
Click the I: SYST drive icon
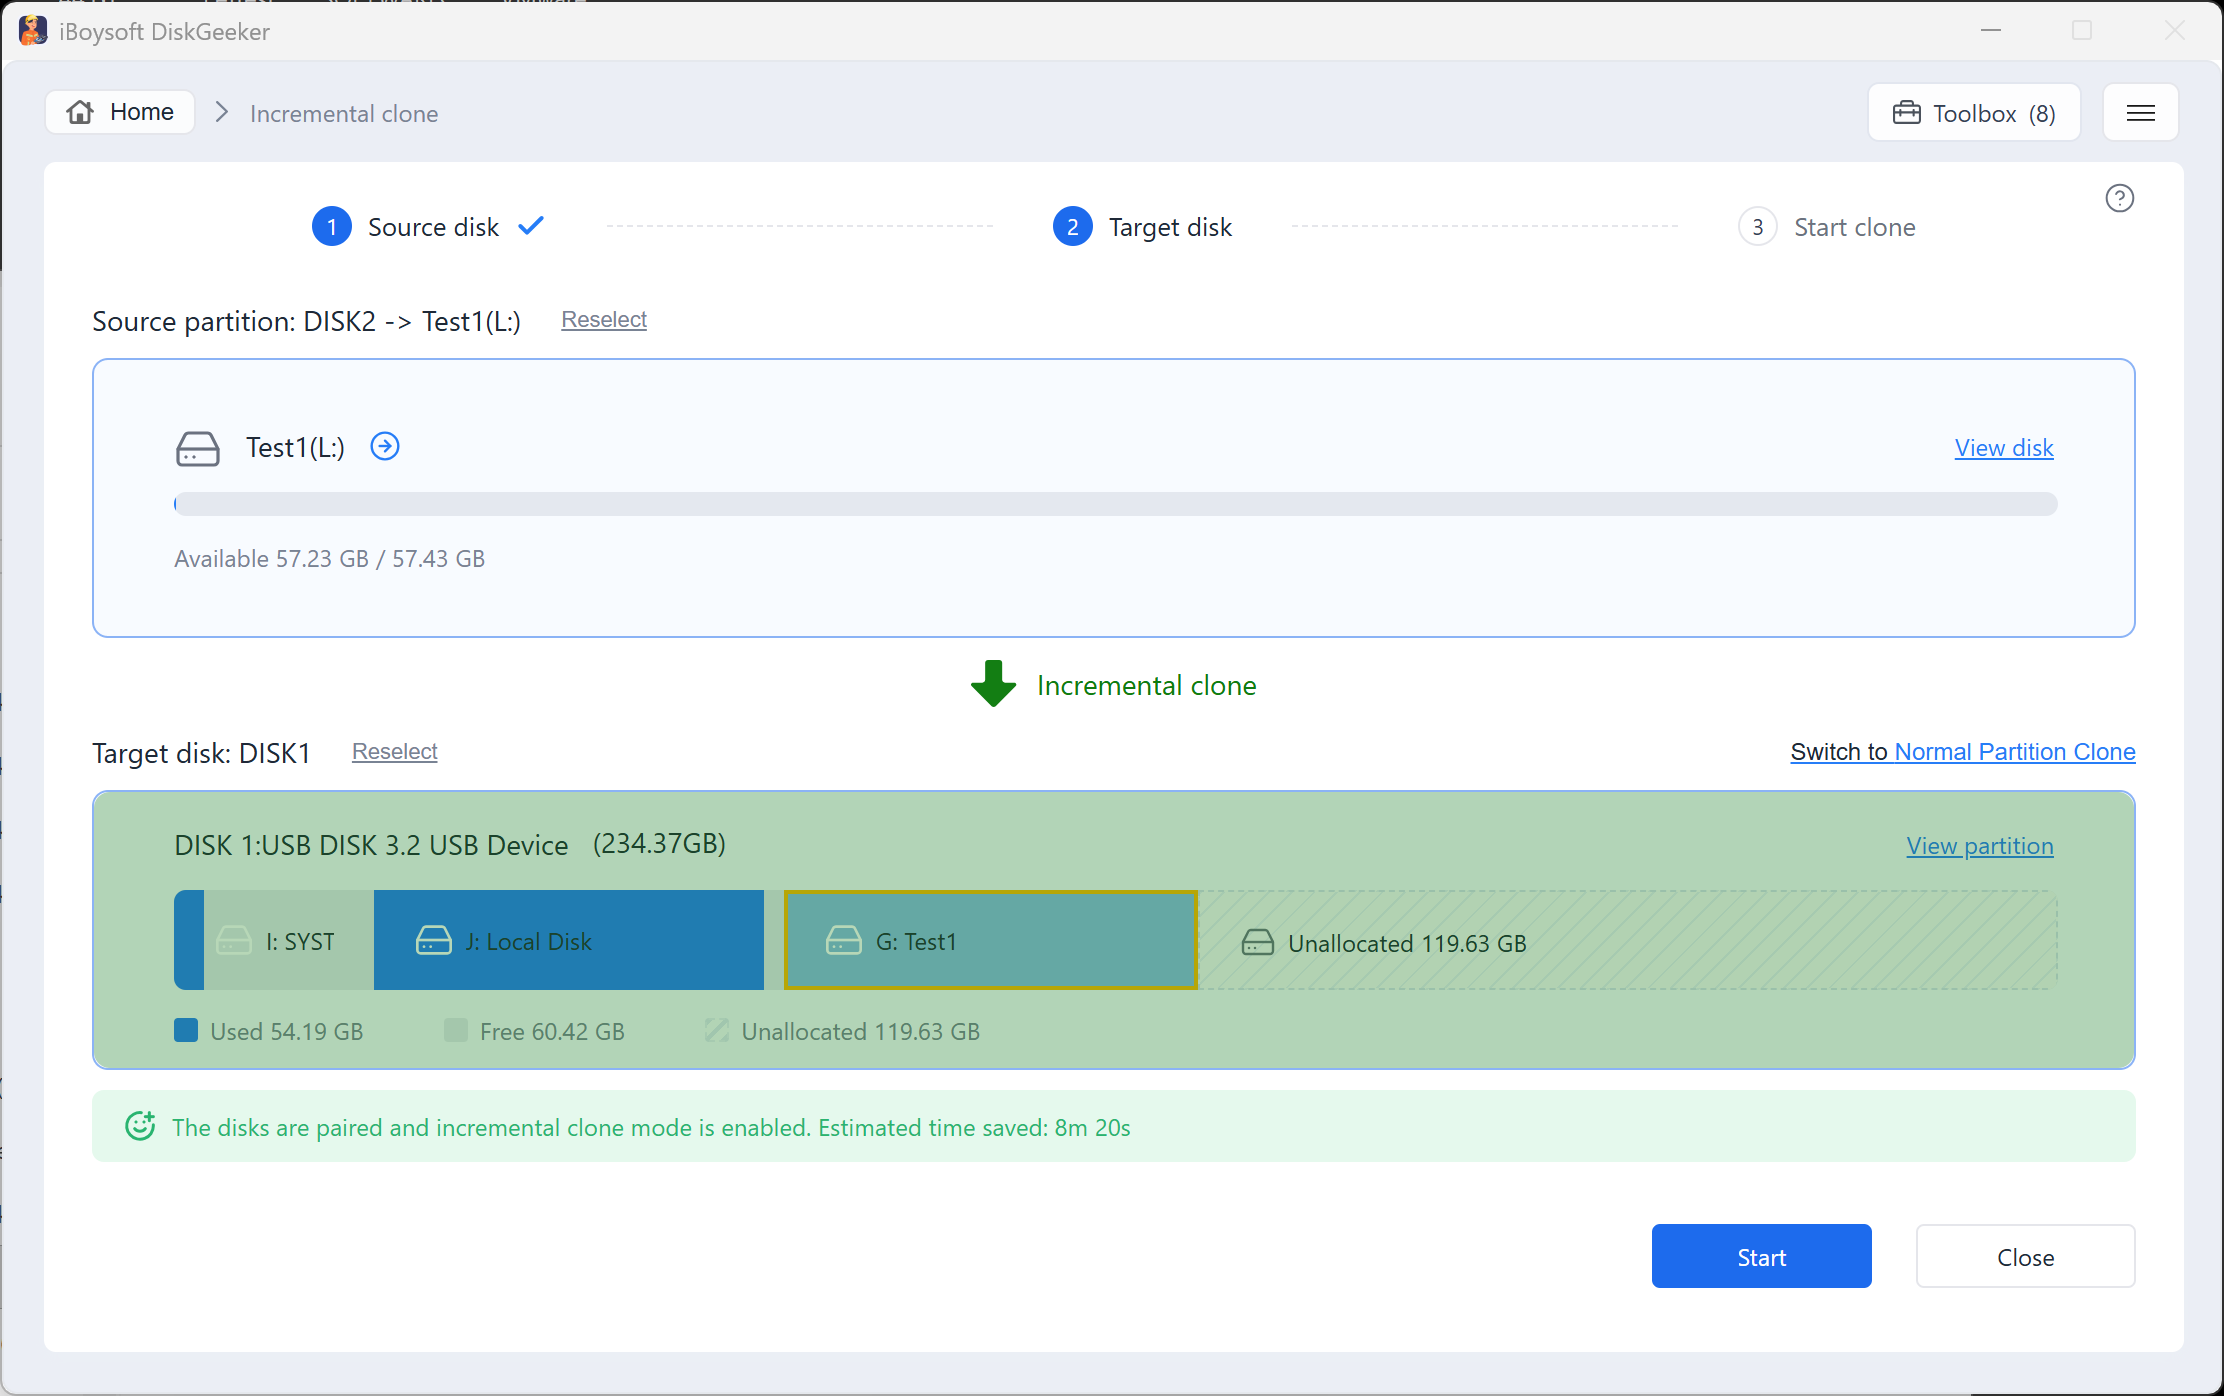tap(234, 940)
